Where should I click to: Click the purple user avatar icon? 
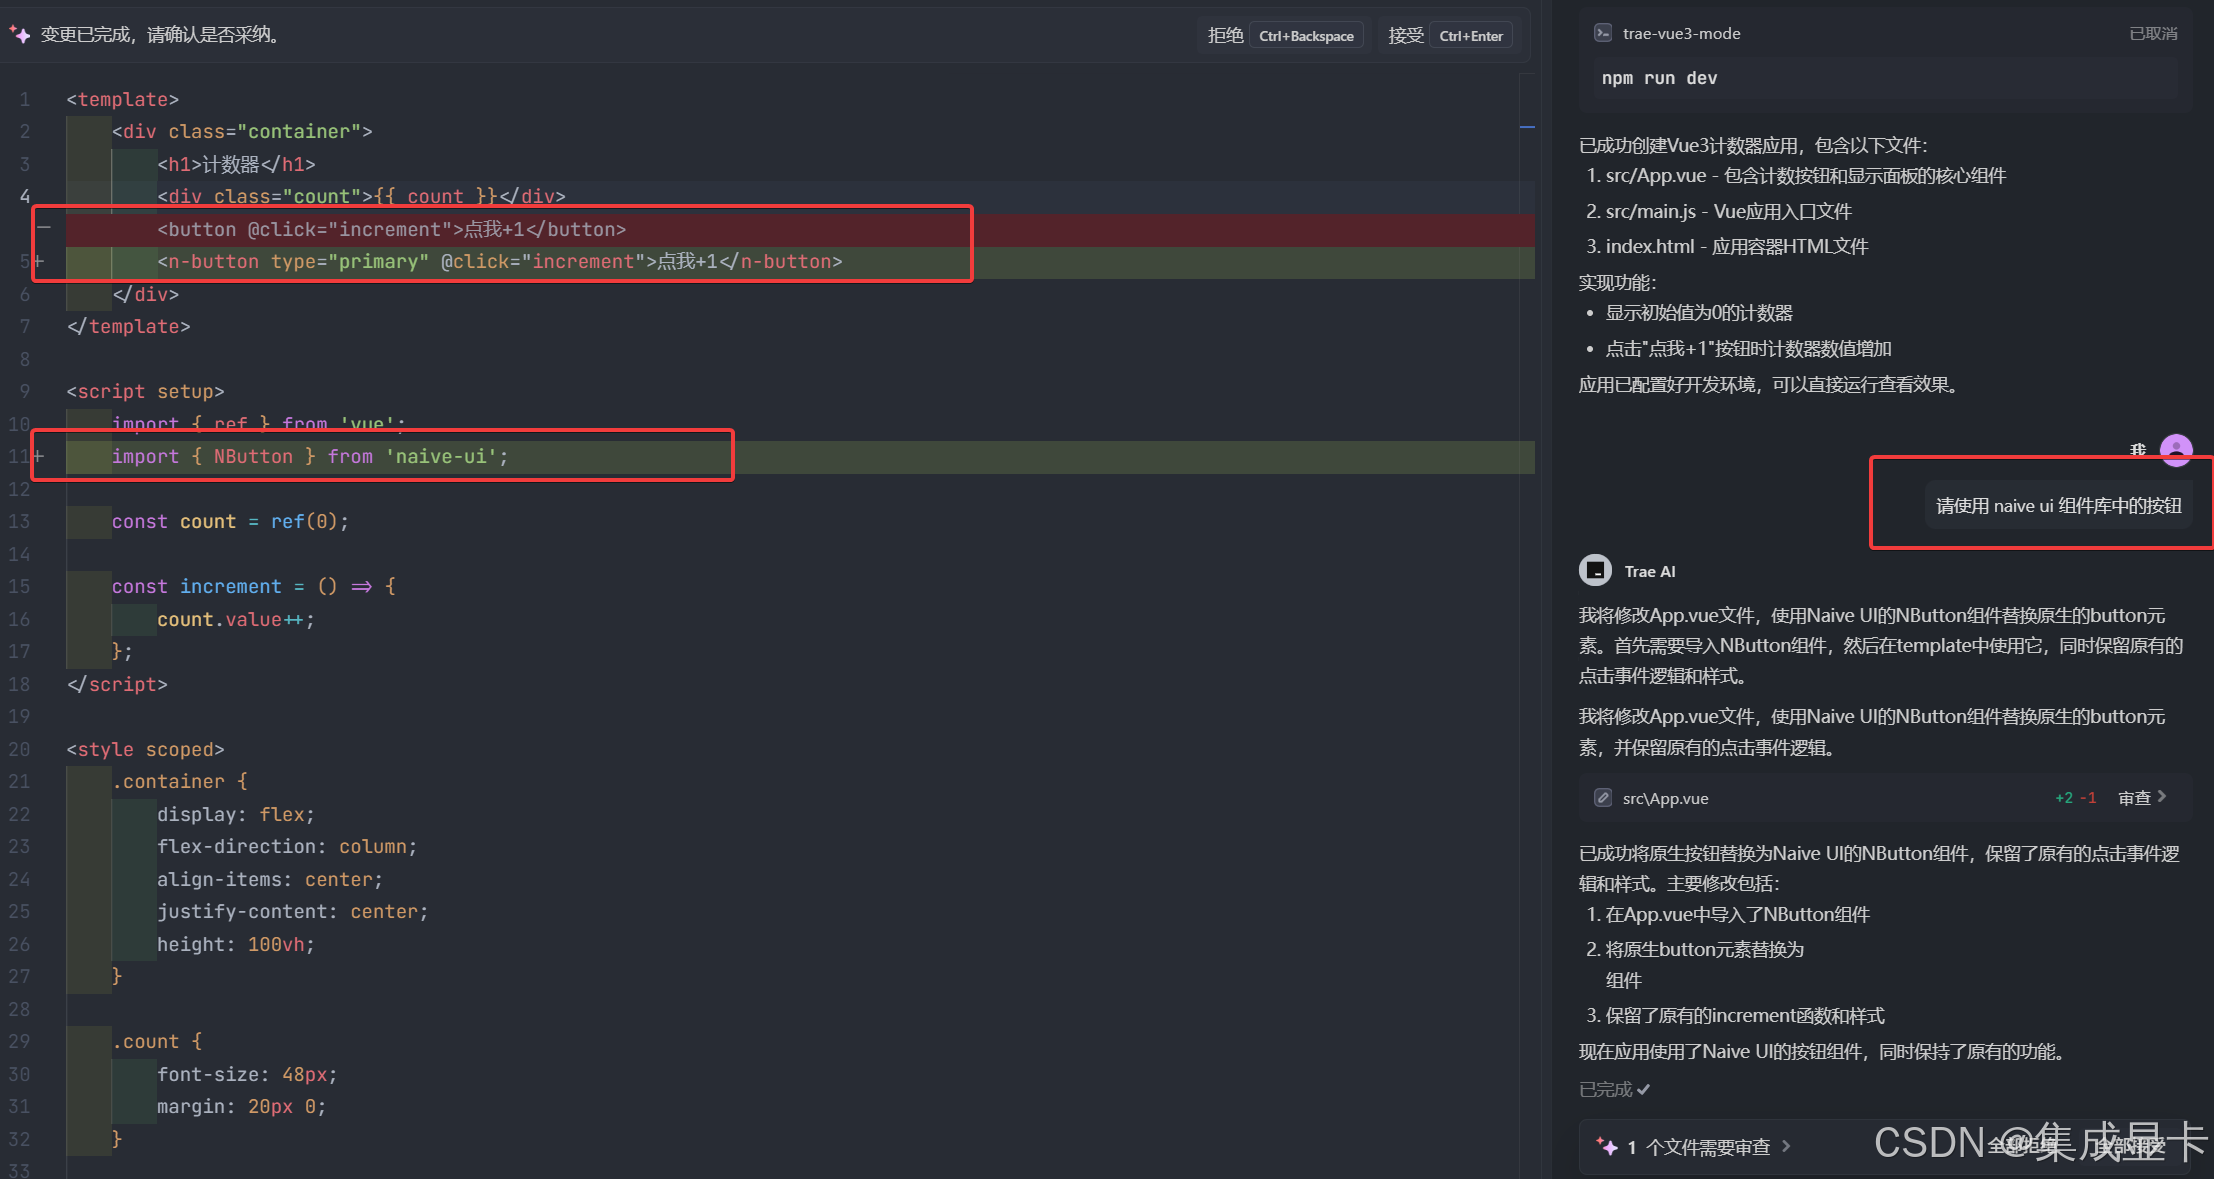[2176, 450]
